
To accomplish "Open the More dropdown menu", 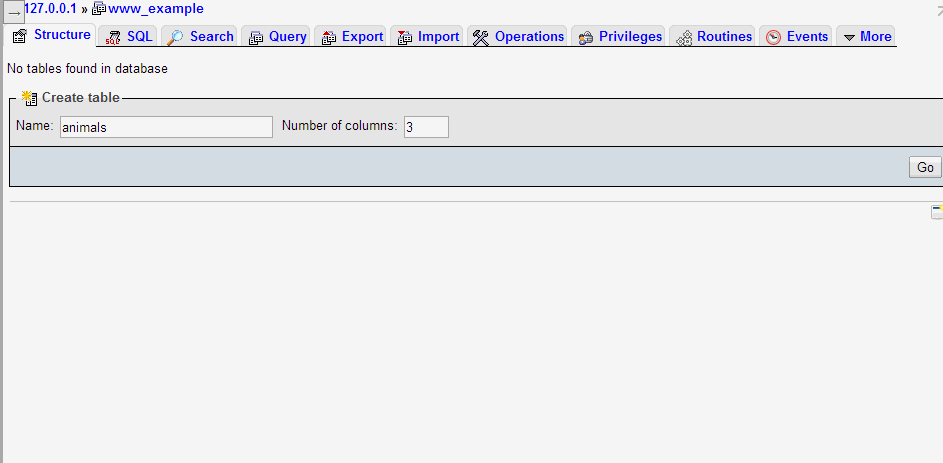I will [866, 37].
